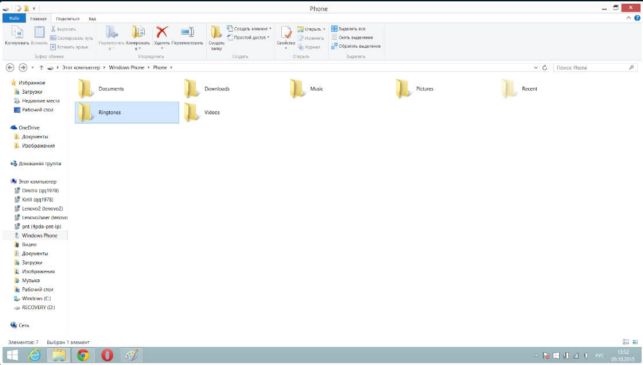Select the Pictures folder
The image size is (643, 365).
445,89
